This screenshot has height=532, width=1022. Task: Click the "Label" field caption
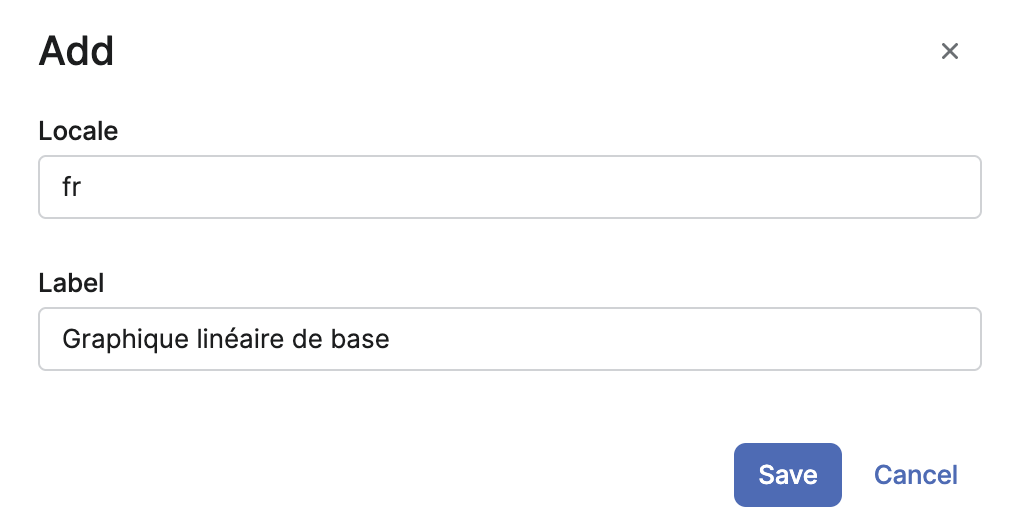point(71,283)
